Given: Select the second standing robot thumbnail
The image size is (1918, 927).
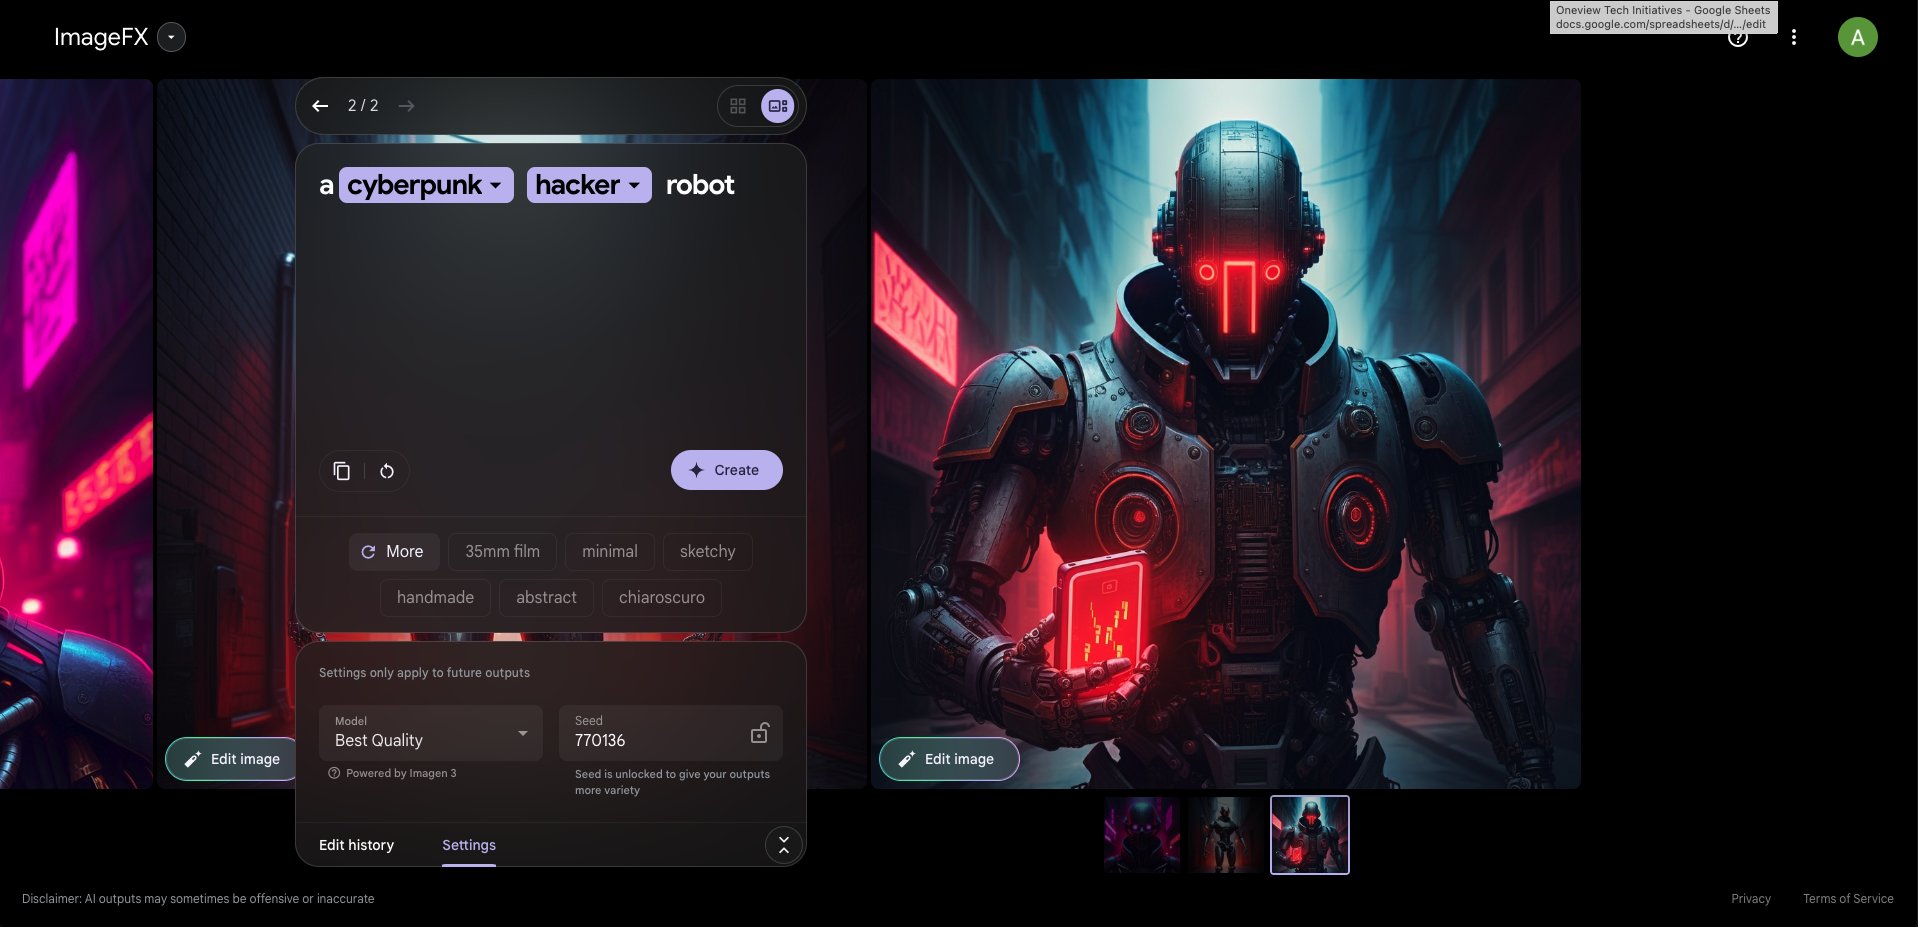Looking at the screenshot, I should coord(1226,835).
